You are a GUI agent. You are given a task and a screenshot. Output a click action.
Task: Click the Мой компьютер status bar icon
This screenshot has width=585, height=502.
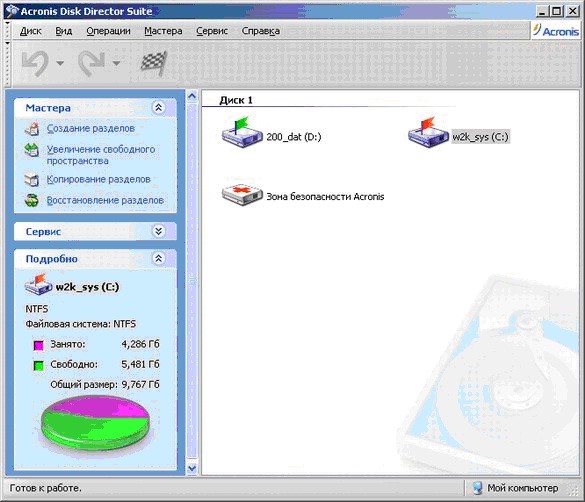click(478, 488)
